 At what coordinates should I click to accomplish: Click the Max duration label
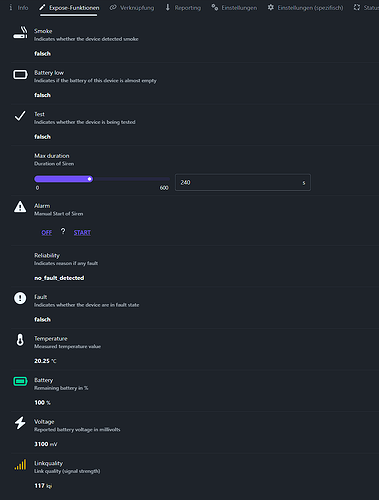coord(52,156)
